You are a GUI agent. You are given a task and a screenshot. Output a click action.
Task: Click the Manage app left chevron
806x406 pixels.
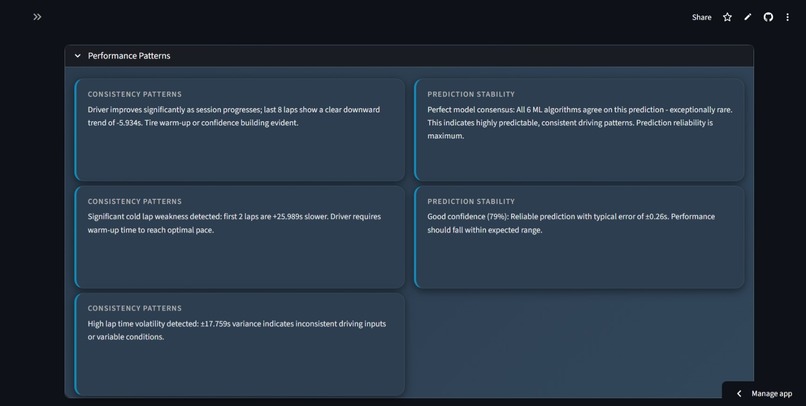click(739, 394)
